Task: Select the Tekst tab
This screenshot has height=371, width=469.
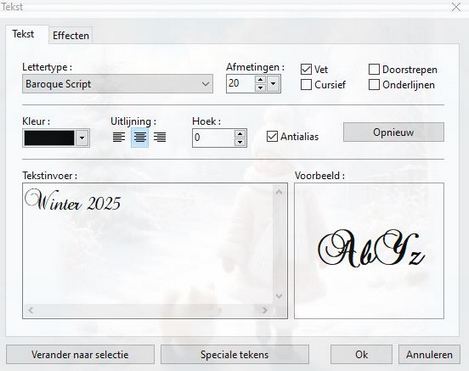Action: point(23,34)
